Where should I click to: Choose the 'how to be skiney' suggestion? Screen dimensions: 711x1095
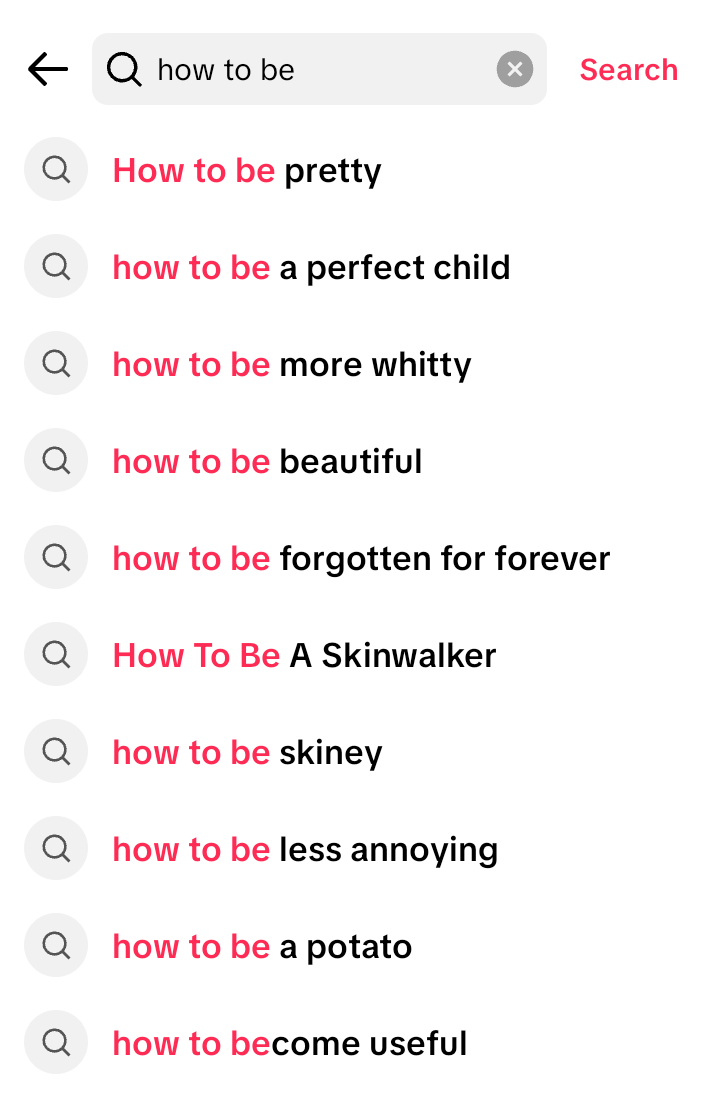(x=247, y=753)
